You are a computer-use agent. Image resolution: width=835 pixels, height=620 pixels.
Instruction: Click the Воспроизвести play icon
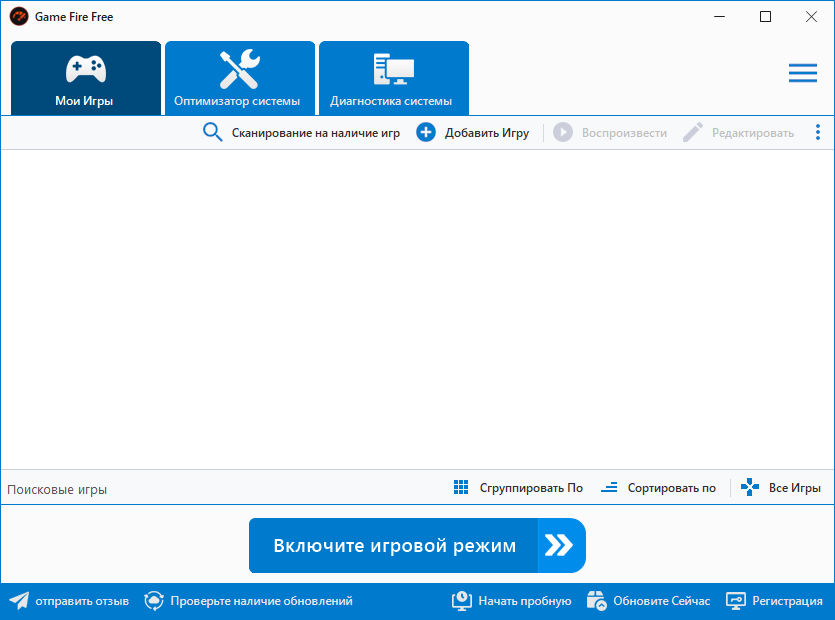coord(563,132)
